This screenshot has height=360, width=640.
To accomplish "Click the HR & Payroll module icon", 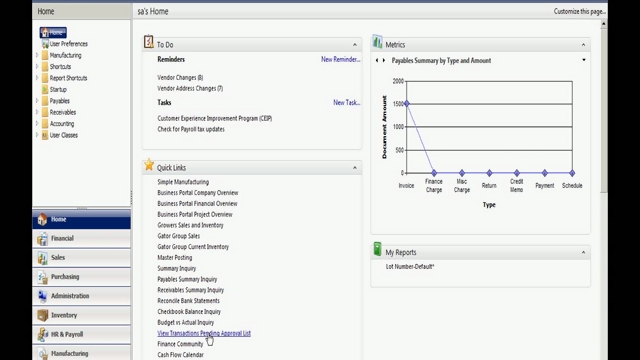I will [x=42, y=334].
